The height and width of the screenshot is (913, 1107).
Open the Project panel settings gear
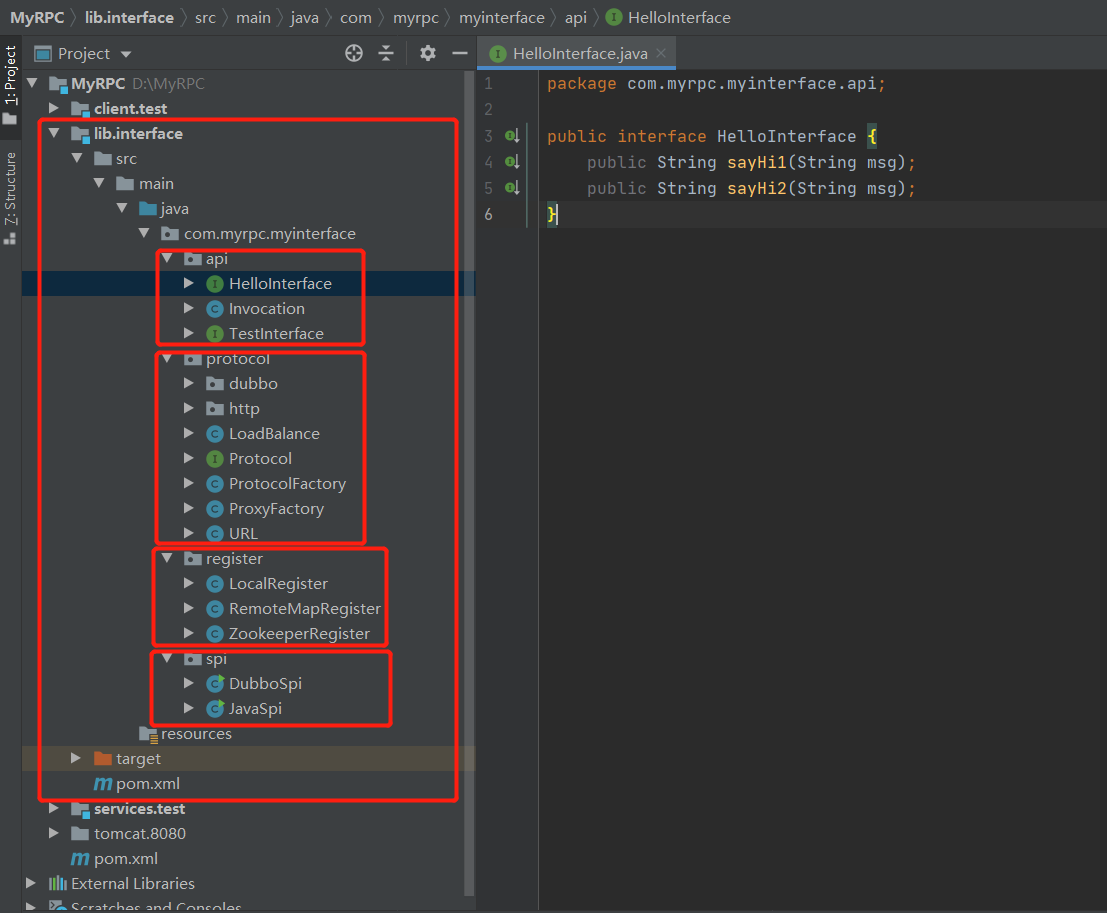(428, 54)
